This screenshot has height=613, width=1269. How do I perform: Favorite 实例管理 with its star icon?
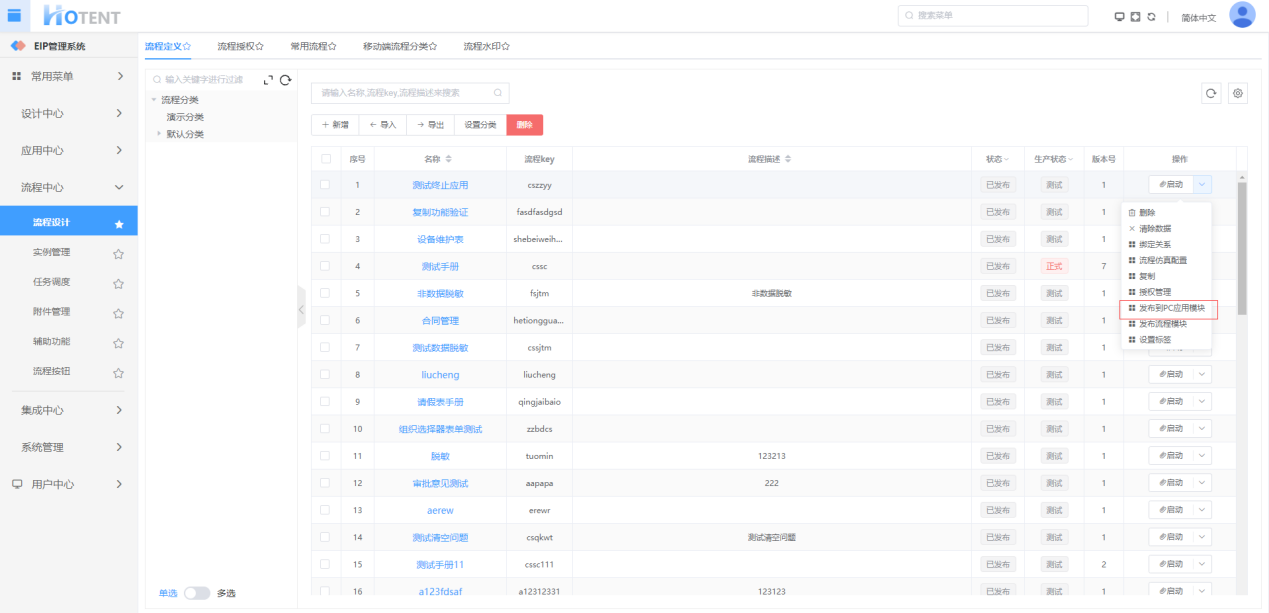(118, 253)
